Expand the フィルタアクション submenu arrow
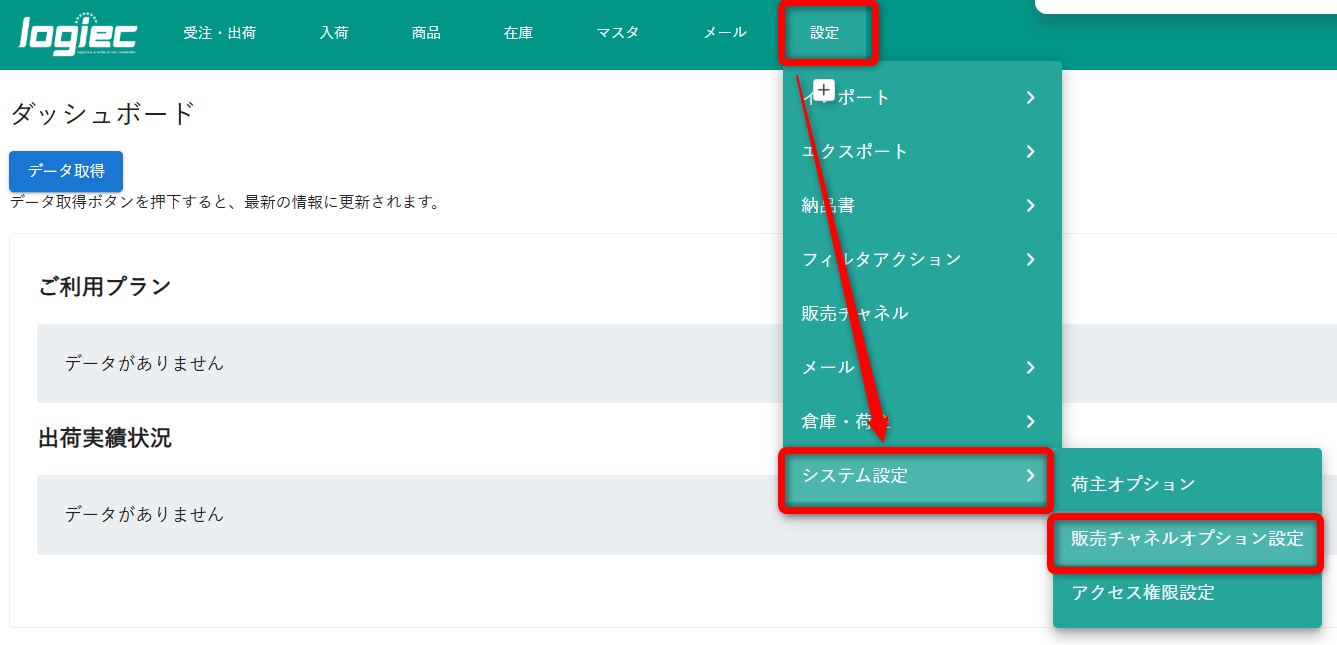Image resolution: width=1337 pixels, height=645 pixels. pos(1030,260)
